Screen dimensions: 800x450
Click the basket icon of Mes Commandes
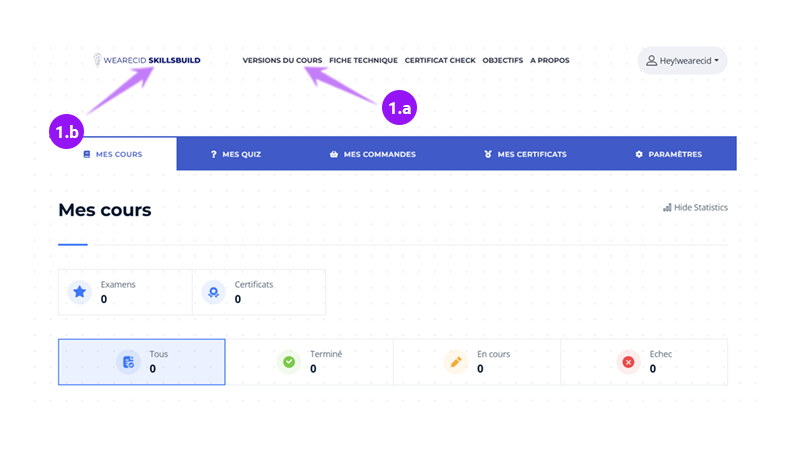click(334, 154)
